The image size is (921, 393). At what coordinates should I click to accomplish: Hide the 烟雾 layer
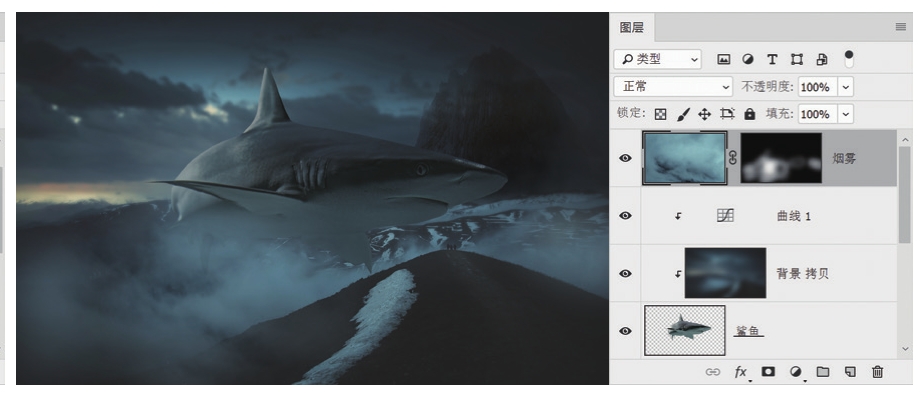click(626, 158)
